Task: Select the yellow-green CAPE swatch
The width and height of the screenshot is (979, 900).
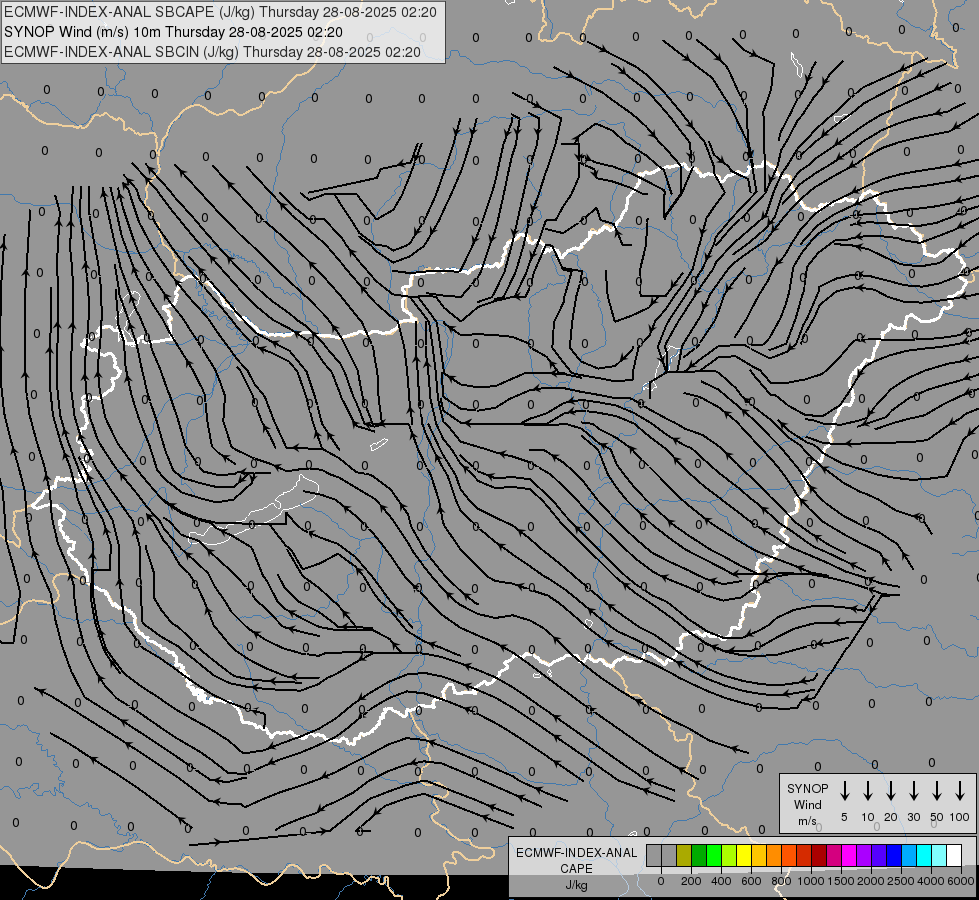Action: point(729,855)
